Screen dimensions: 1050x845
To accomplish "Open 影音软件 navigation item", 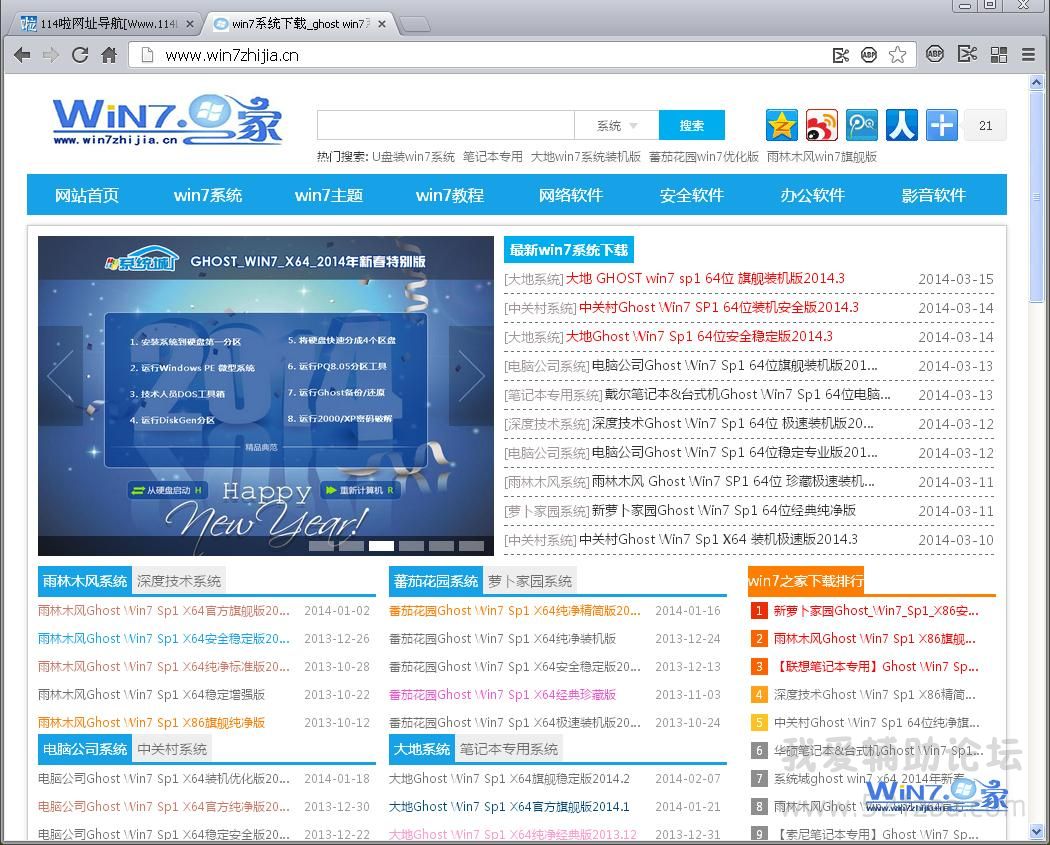I will [933, 195].
